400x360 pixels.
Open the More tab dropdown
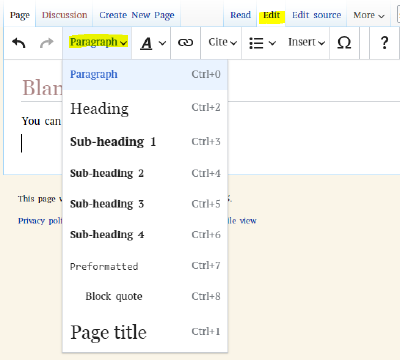369,15
